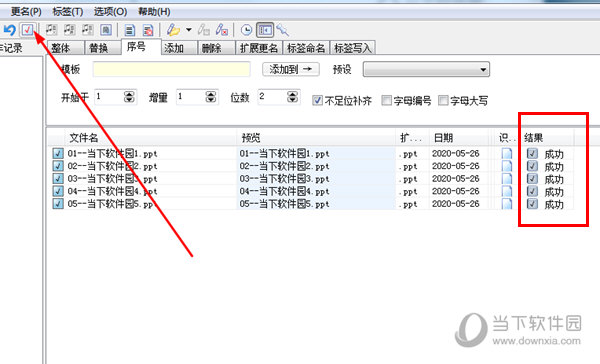Open the 标签(T) menu
600x364 pixels.
[68, 12]
